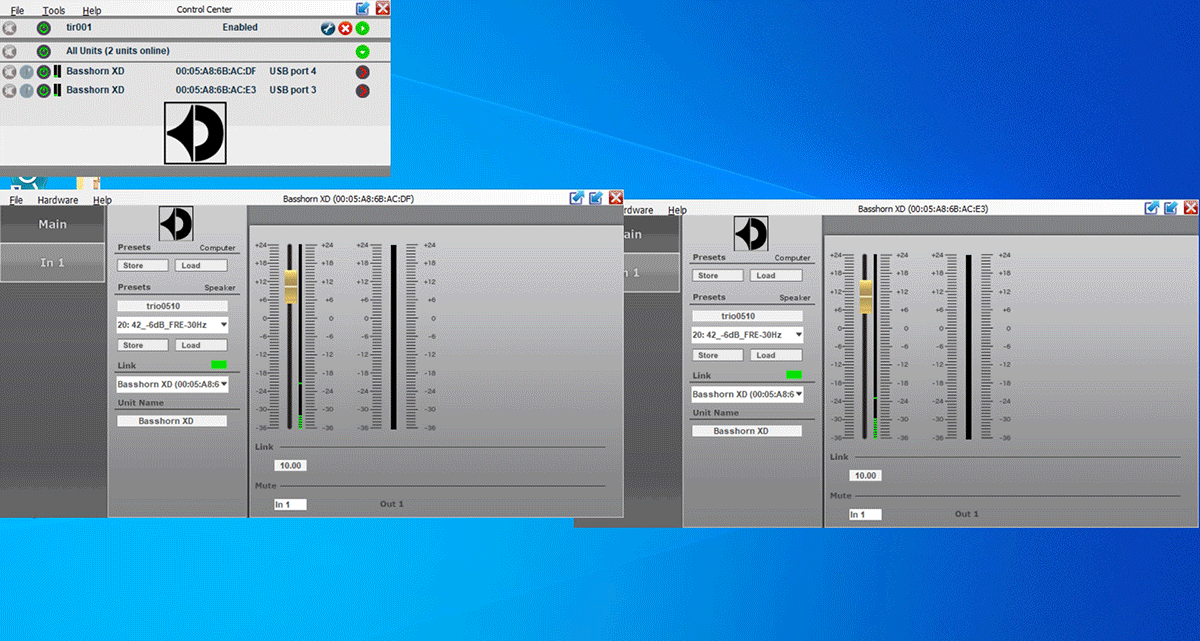
Task: Toggle the All Units green power icon
Action: 44,51
